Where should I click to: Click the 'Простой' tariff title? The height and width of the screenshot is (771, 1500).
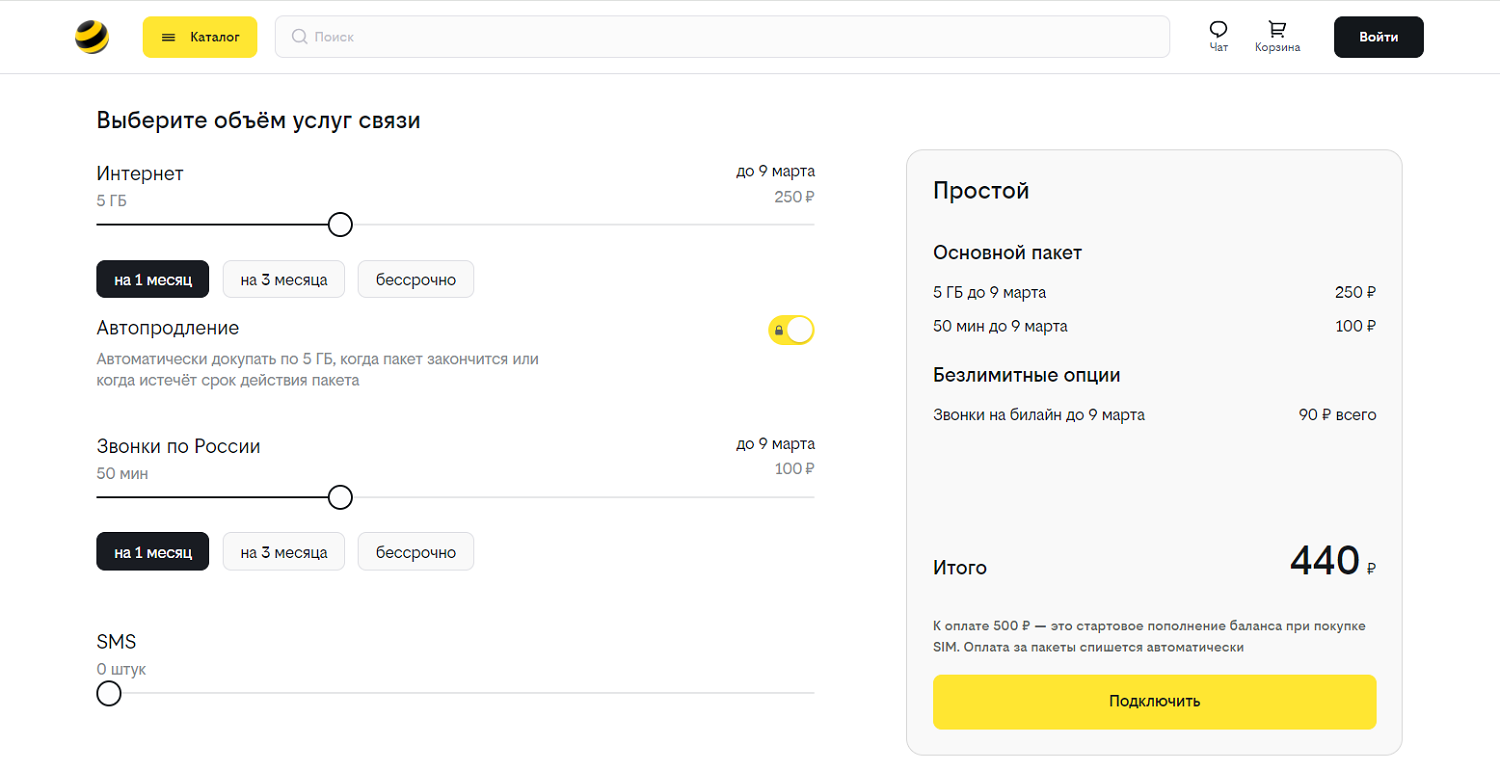click(x=981, y=191)
